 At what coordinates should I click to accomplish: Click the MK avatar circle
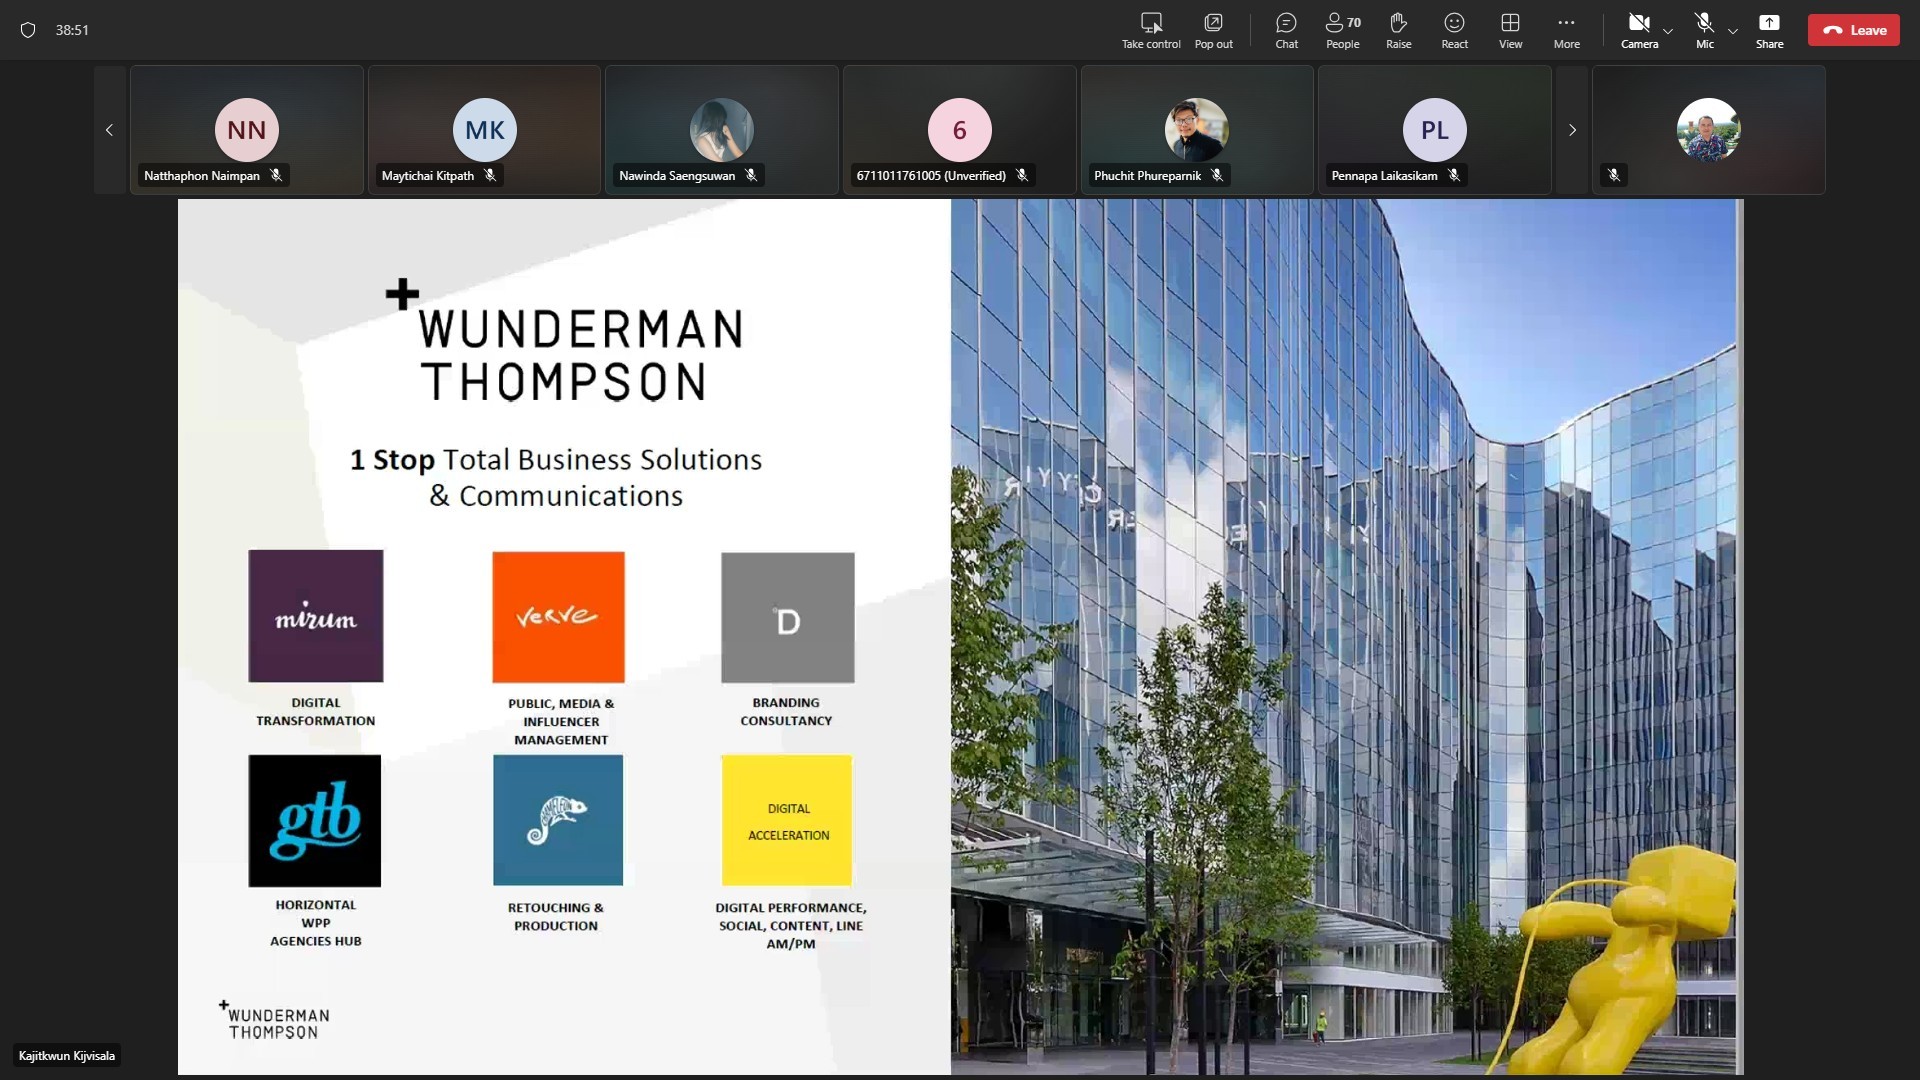click(x=484, y=130)
